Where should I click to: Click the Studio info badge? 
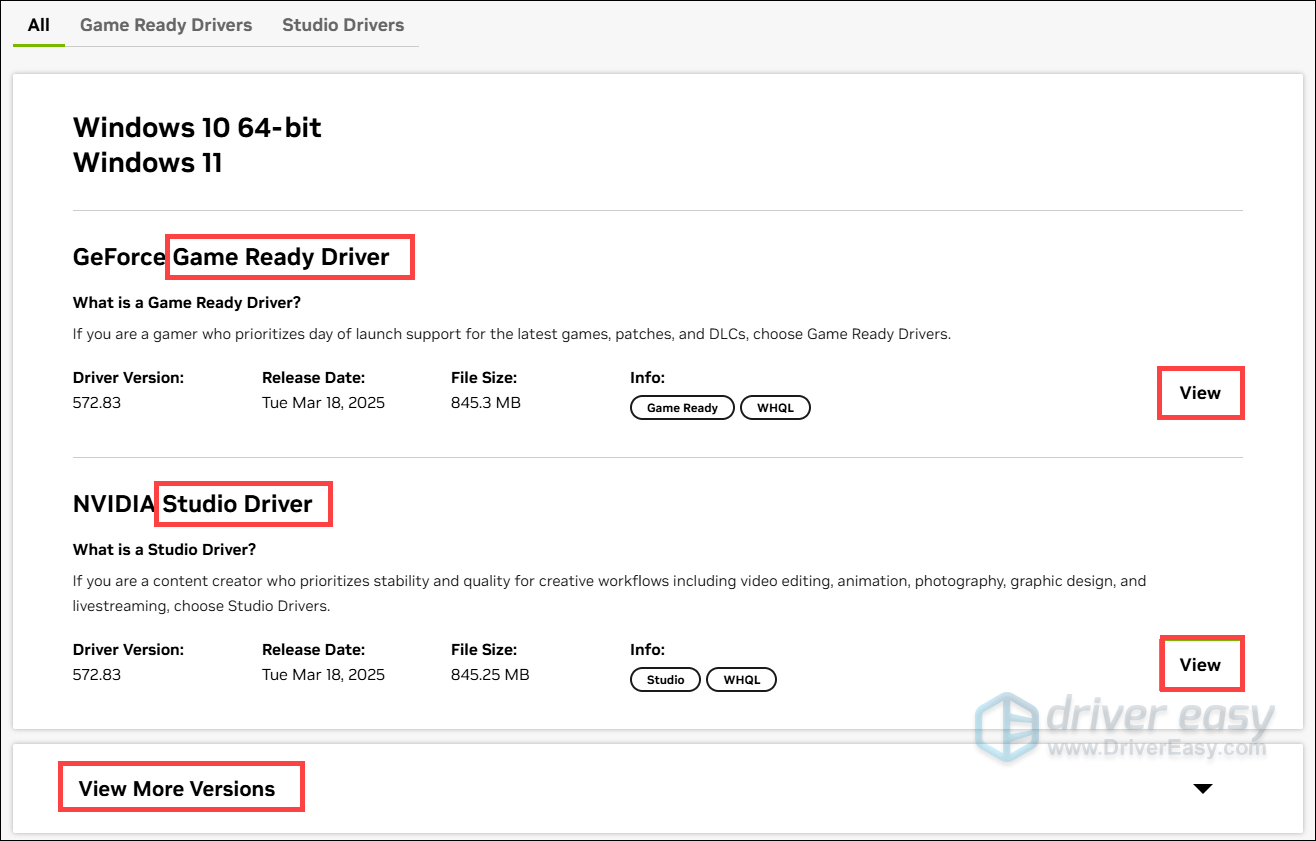(665, 679)
